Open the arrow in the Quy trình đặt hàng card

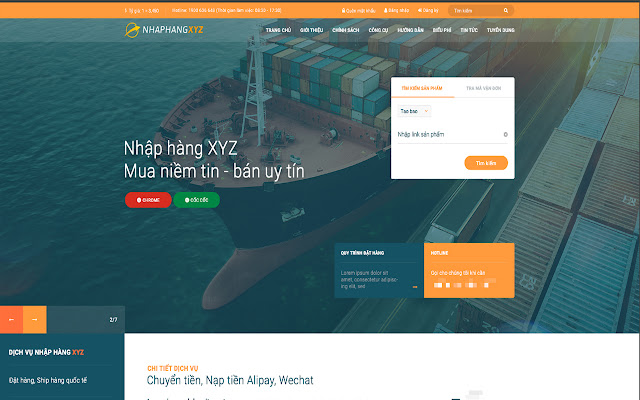(x=415, y=287)
